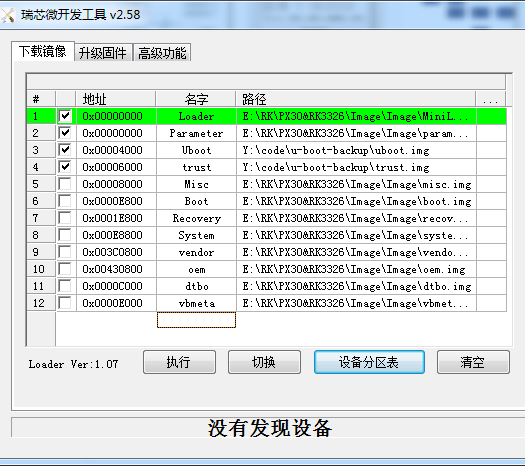Click the 路径 column header
525x466 pixels.
pyautogui.click(x=356, y=99)
